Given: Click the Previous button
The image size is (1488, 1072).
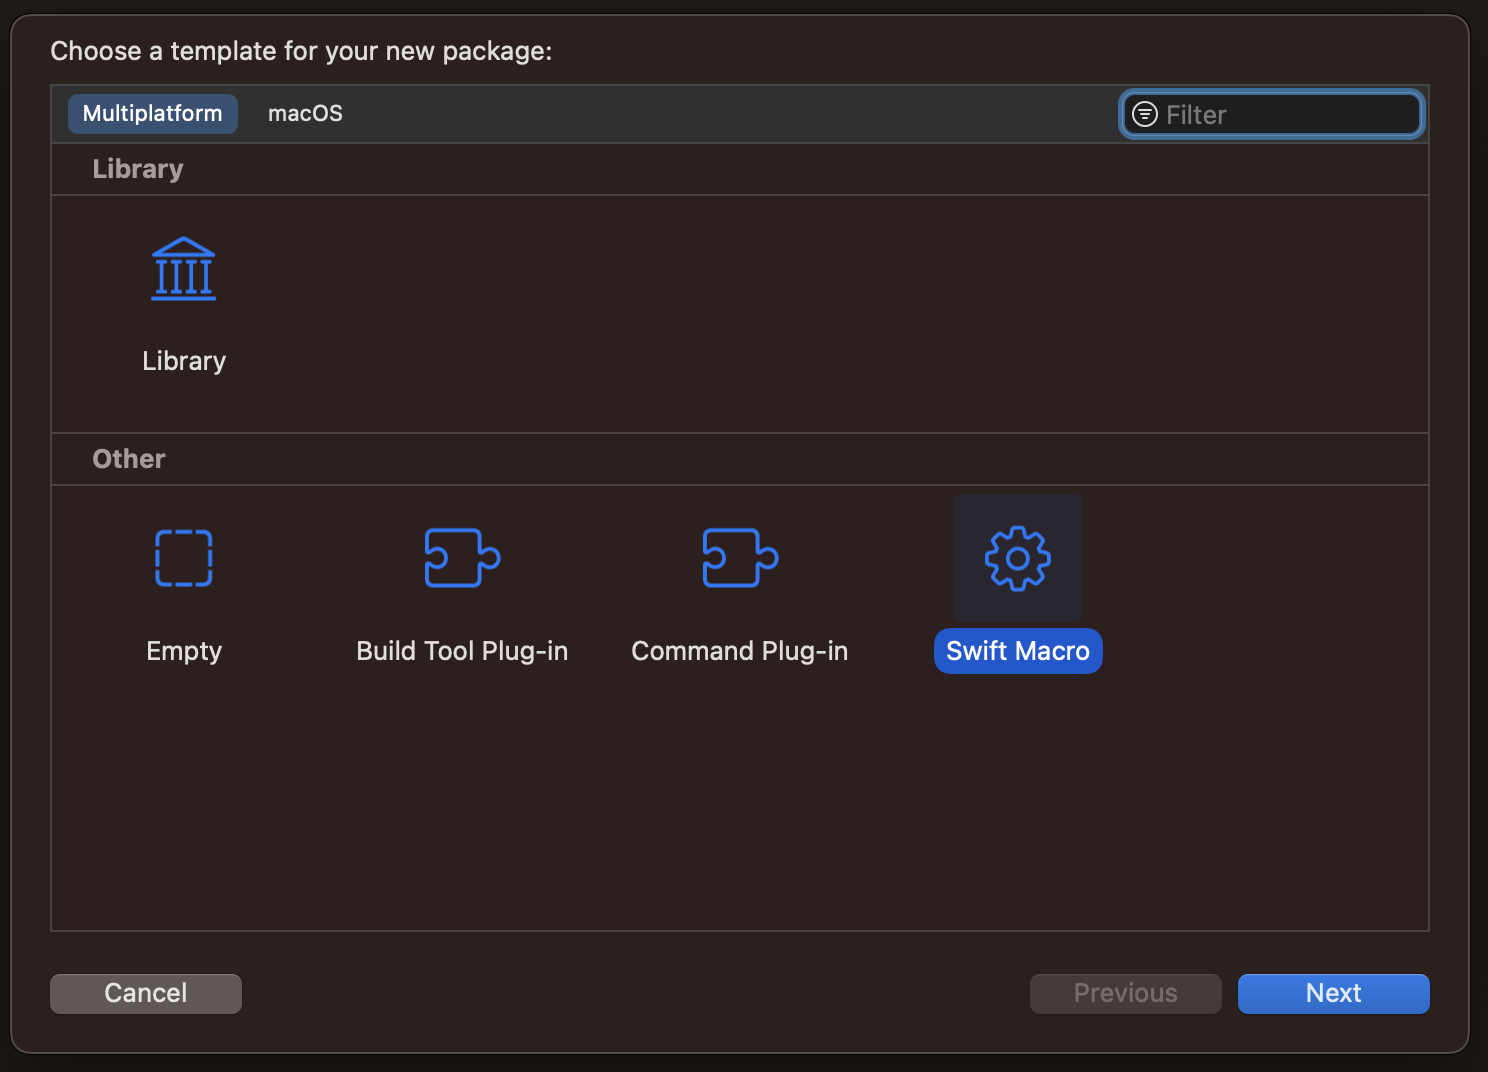Looking at the screenshot, I should coord(1126,993).
